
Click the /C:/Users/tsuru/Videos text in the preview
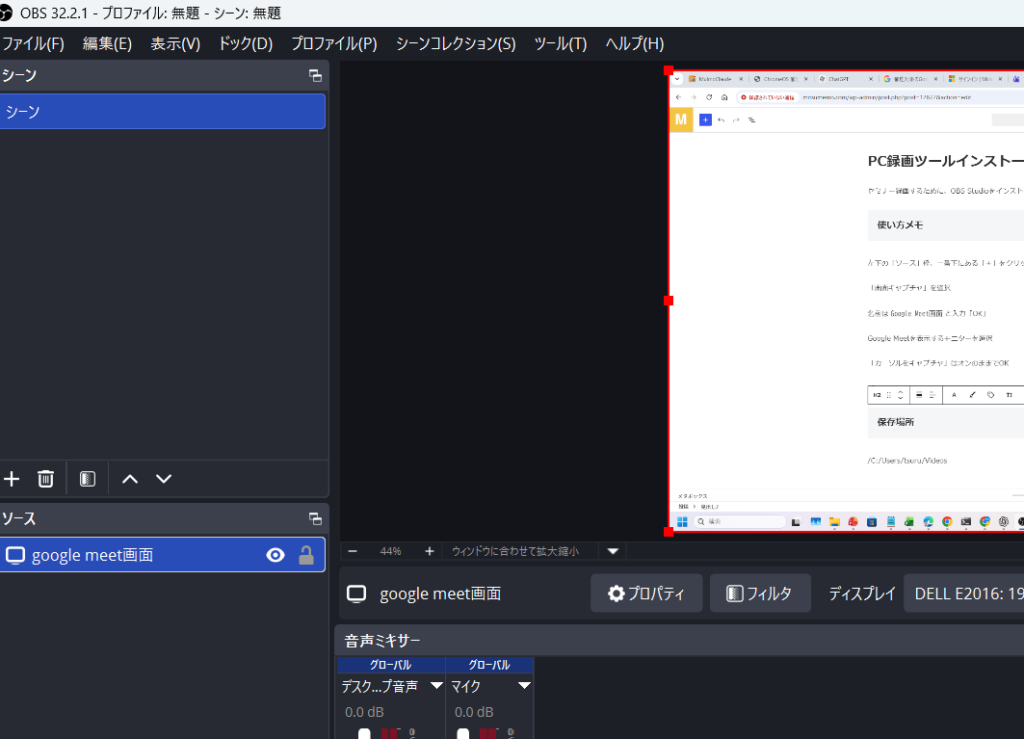point(907,461)
